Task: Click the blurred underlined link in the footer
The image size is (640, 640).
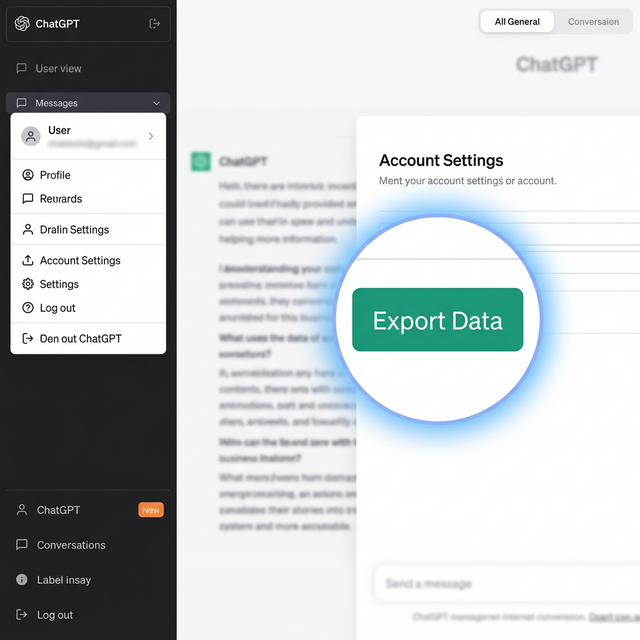Action: coord(614,617)
